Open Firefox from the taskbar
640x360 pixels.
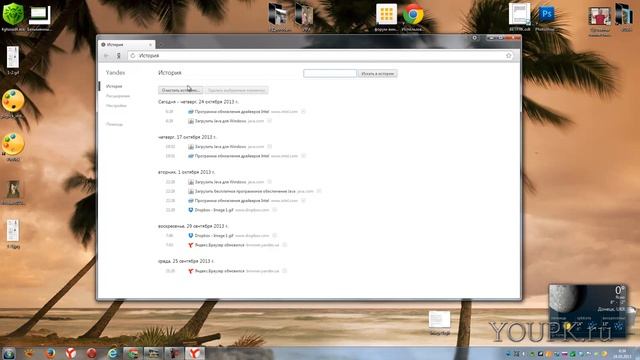(51, 353)
